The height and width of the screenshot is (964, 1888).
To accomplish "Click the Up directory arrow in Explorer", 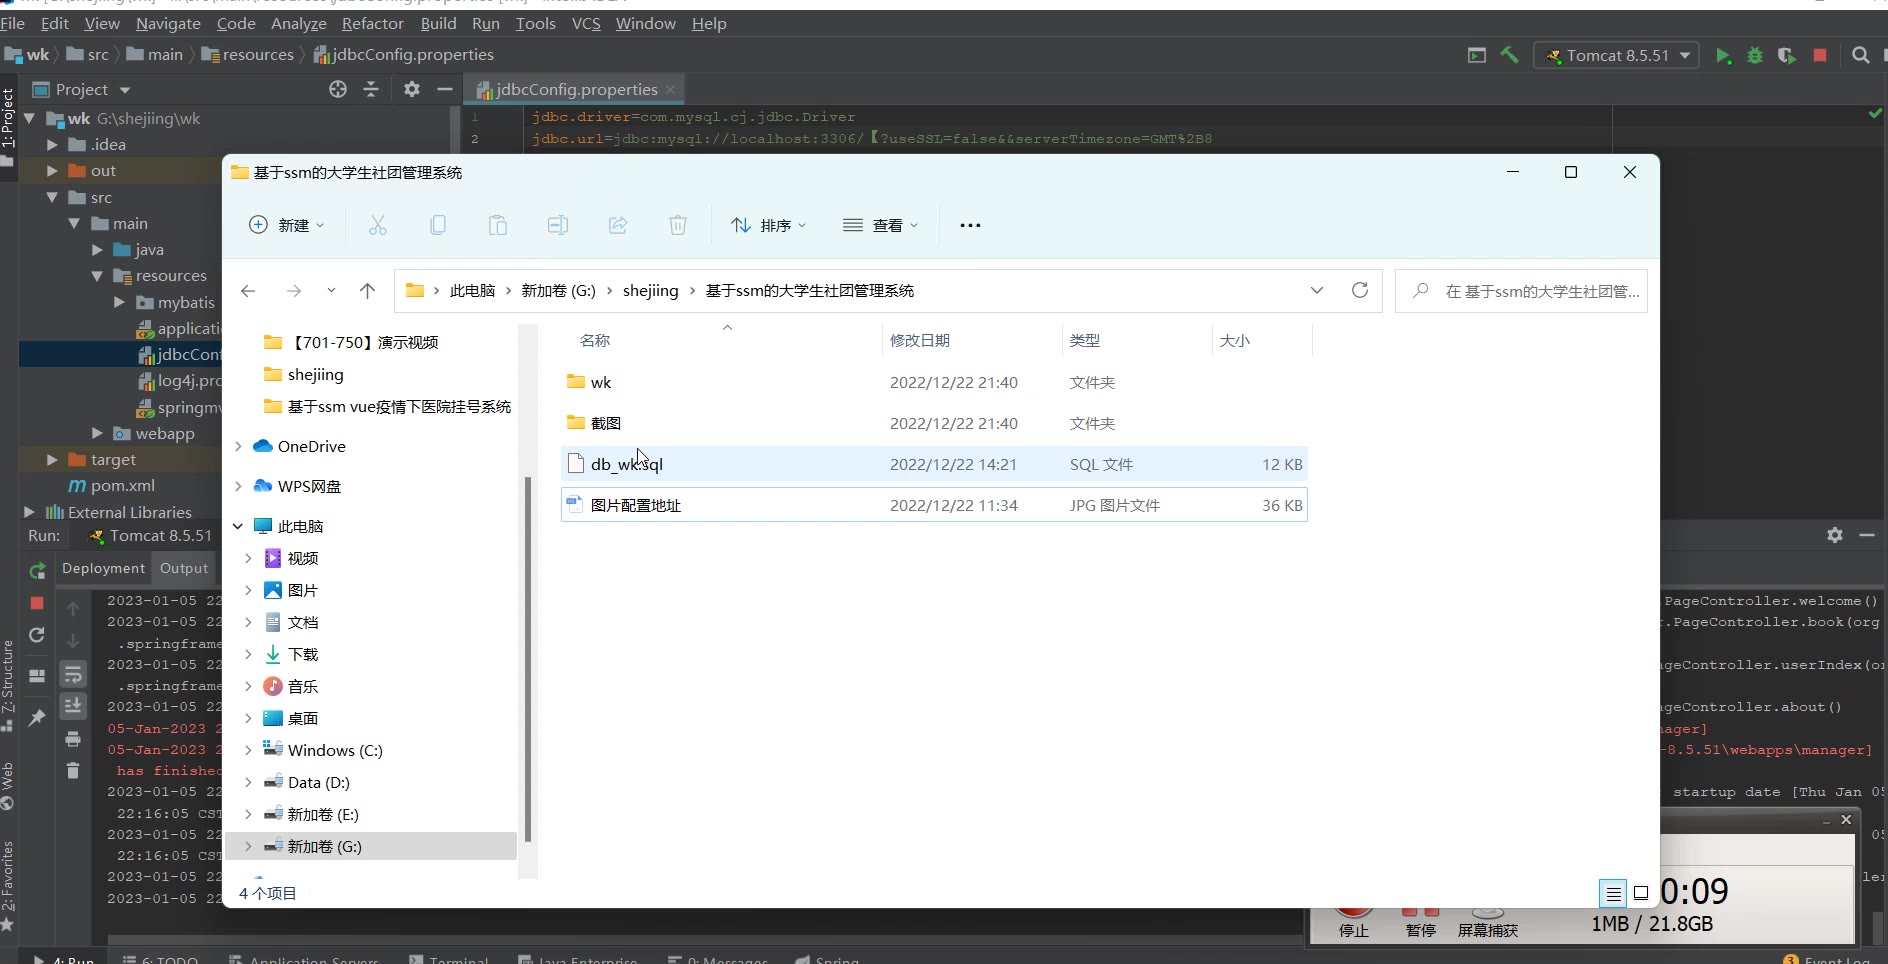I will (x=367, y=291).
